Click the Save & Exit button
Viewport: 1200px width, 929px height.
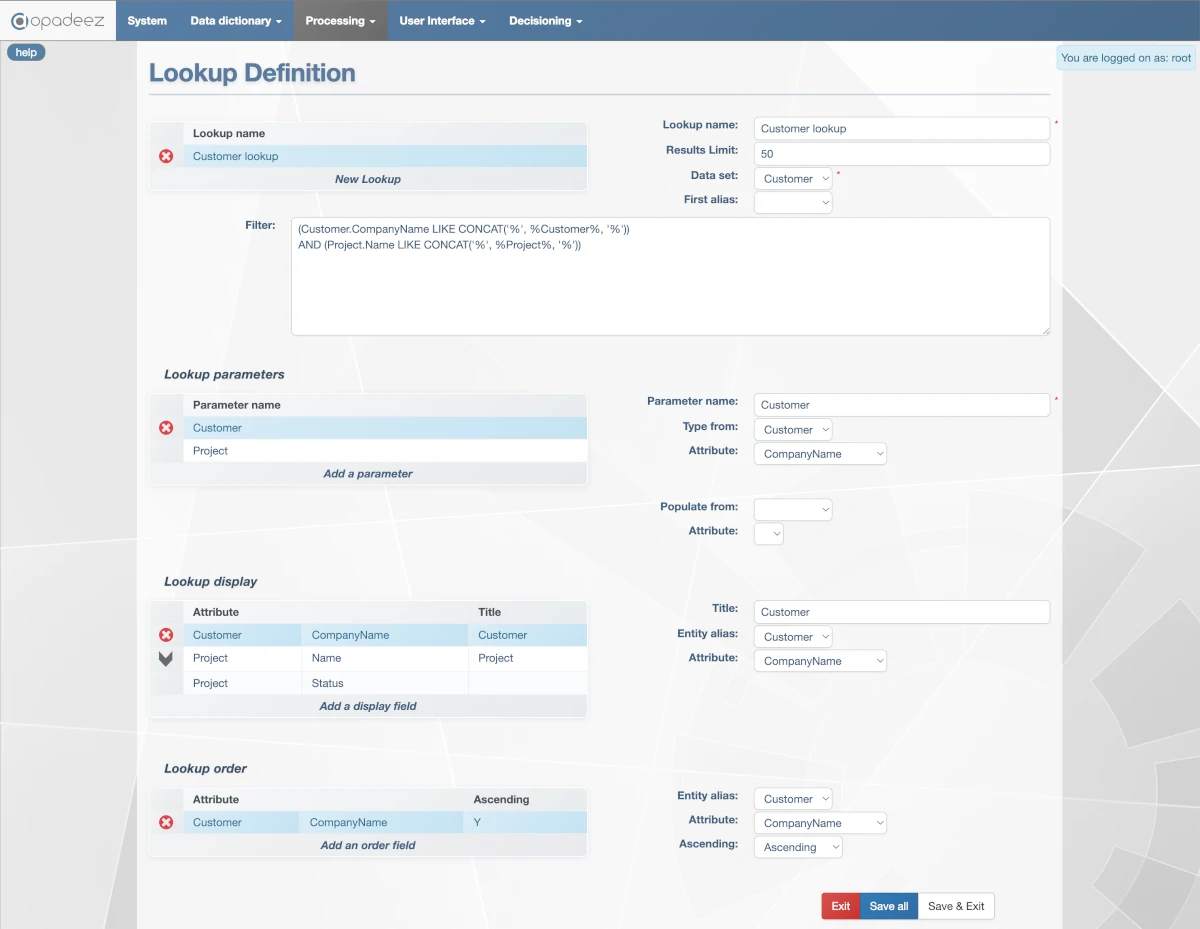pyautogui.click(x=956, y=905)
